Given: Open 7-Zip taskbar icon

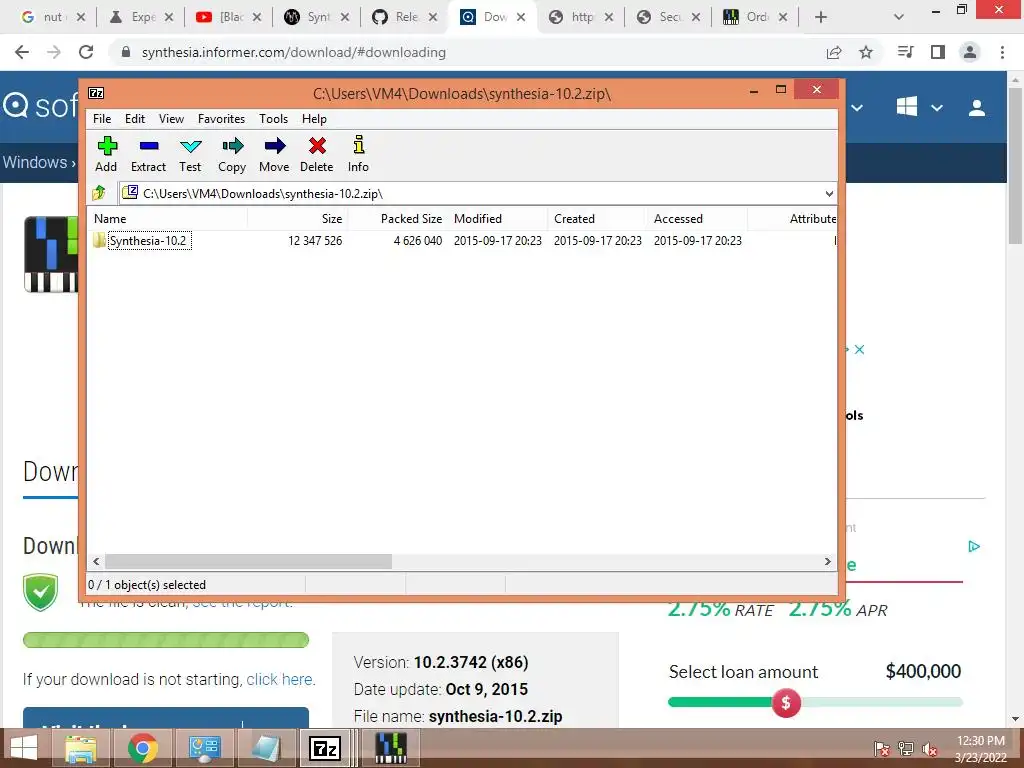Looking at the screenshot, I should (325, 748).
